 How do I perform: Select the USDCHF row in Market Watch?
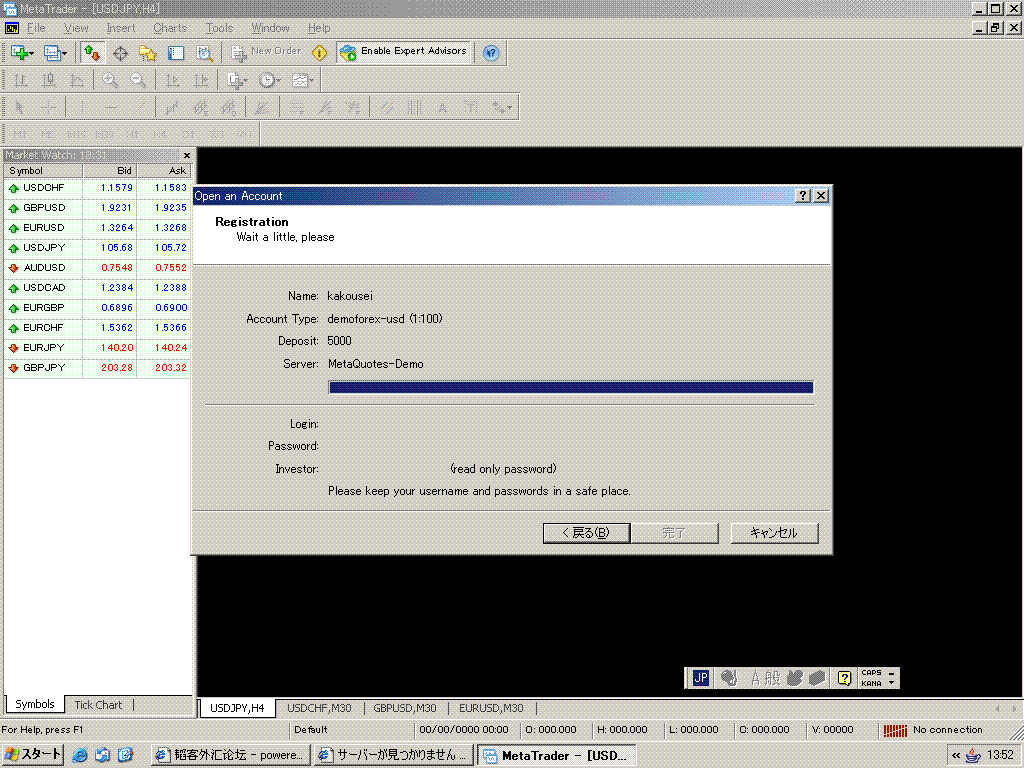97,187
